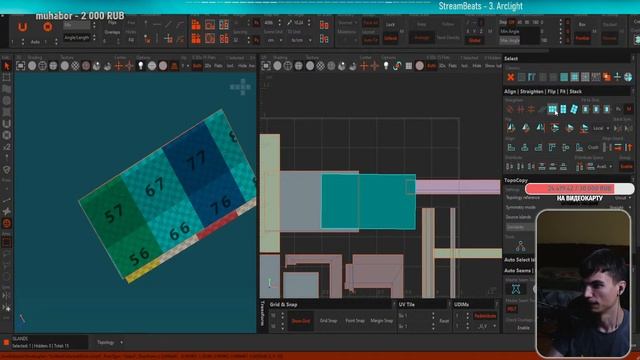Collapse the Select panel via its handle
Image resolution: width=640 pixels, height=360 pixels.
tap(633, 58)
